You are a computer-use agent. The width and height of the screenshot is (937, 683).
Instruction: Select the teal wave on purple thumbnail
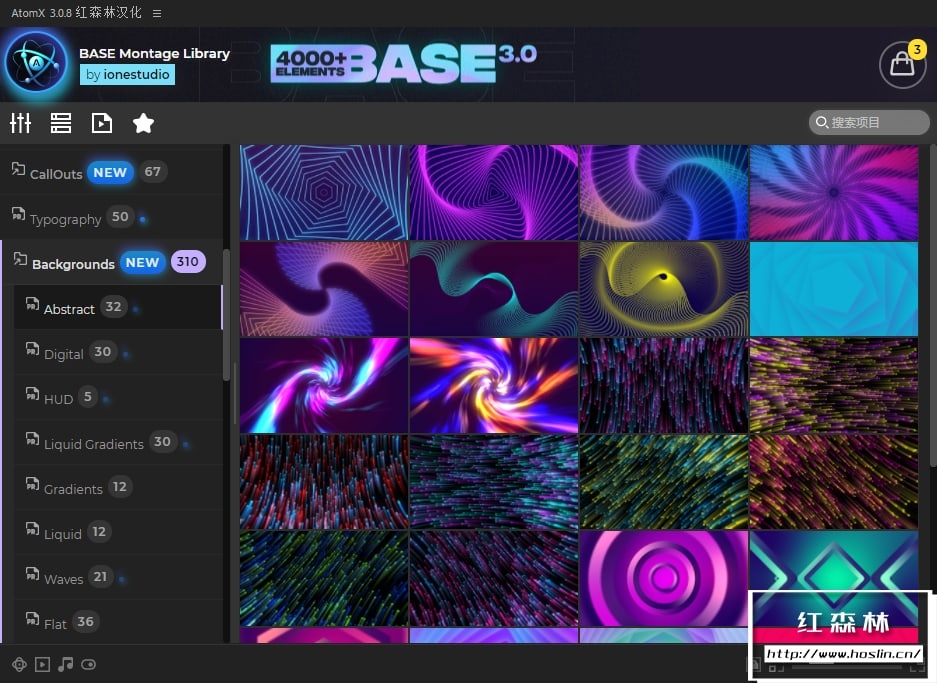(494, 289)
